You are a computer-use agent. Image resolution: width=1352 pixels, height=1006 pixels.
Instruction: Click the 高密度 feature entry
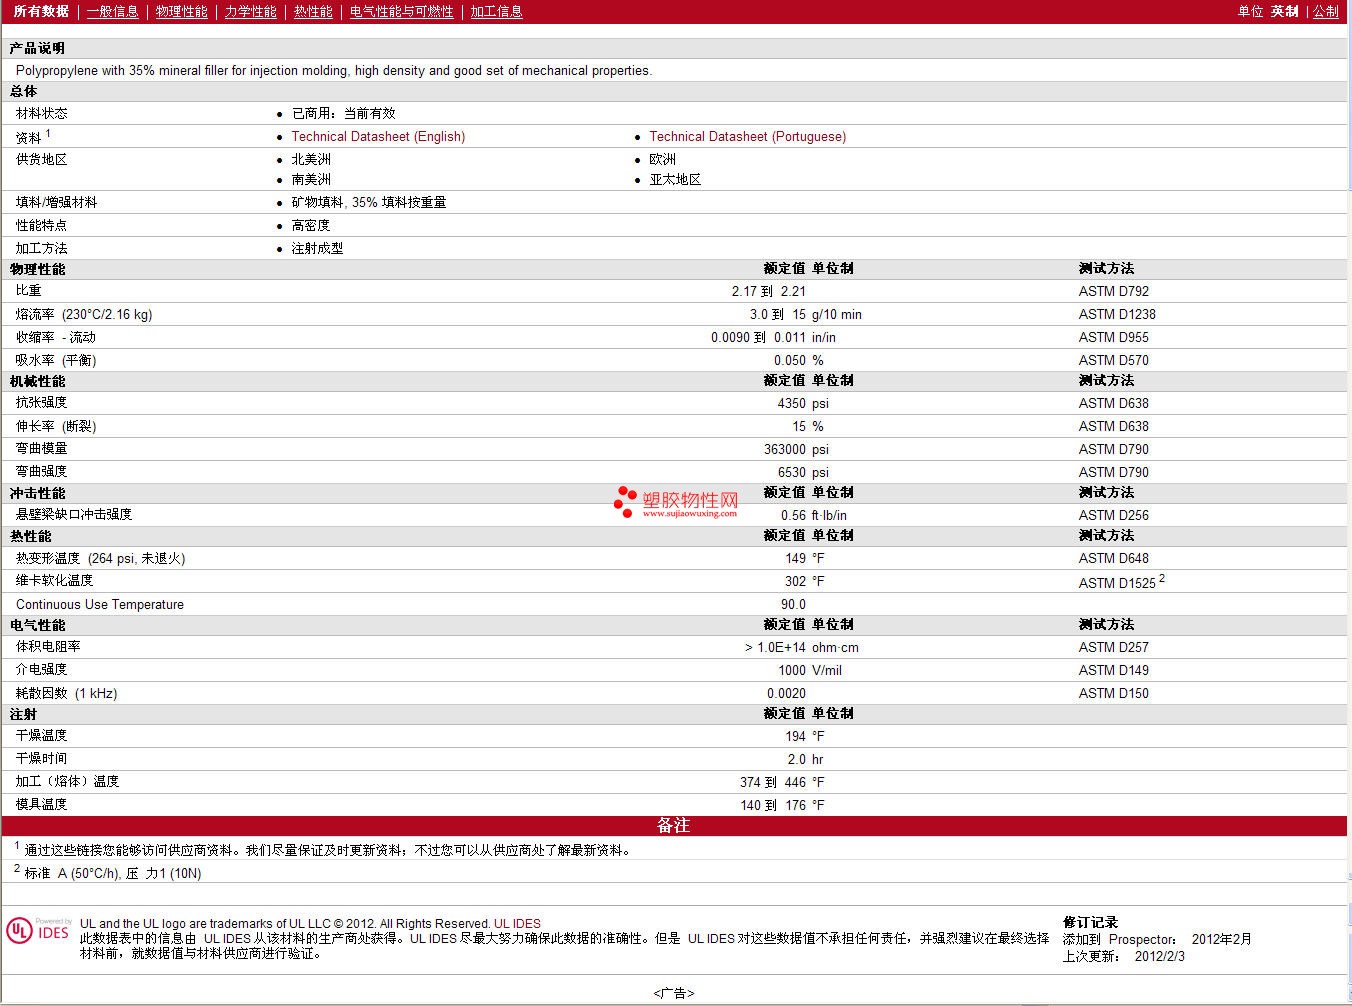click(310, 225)
